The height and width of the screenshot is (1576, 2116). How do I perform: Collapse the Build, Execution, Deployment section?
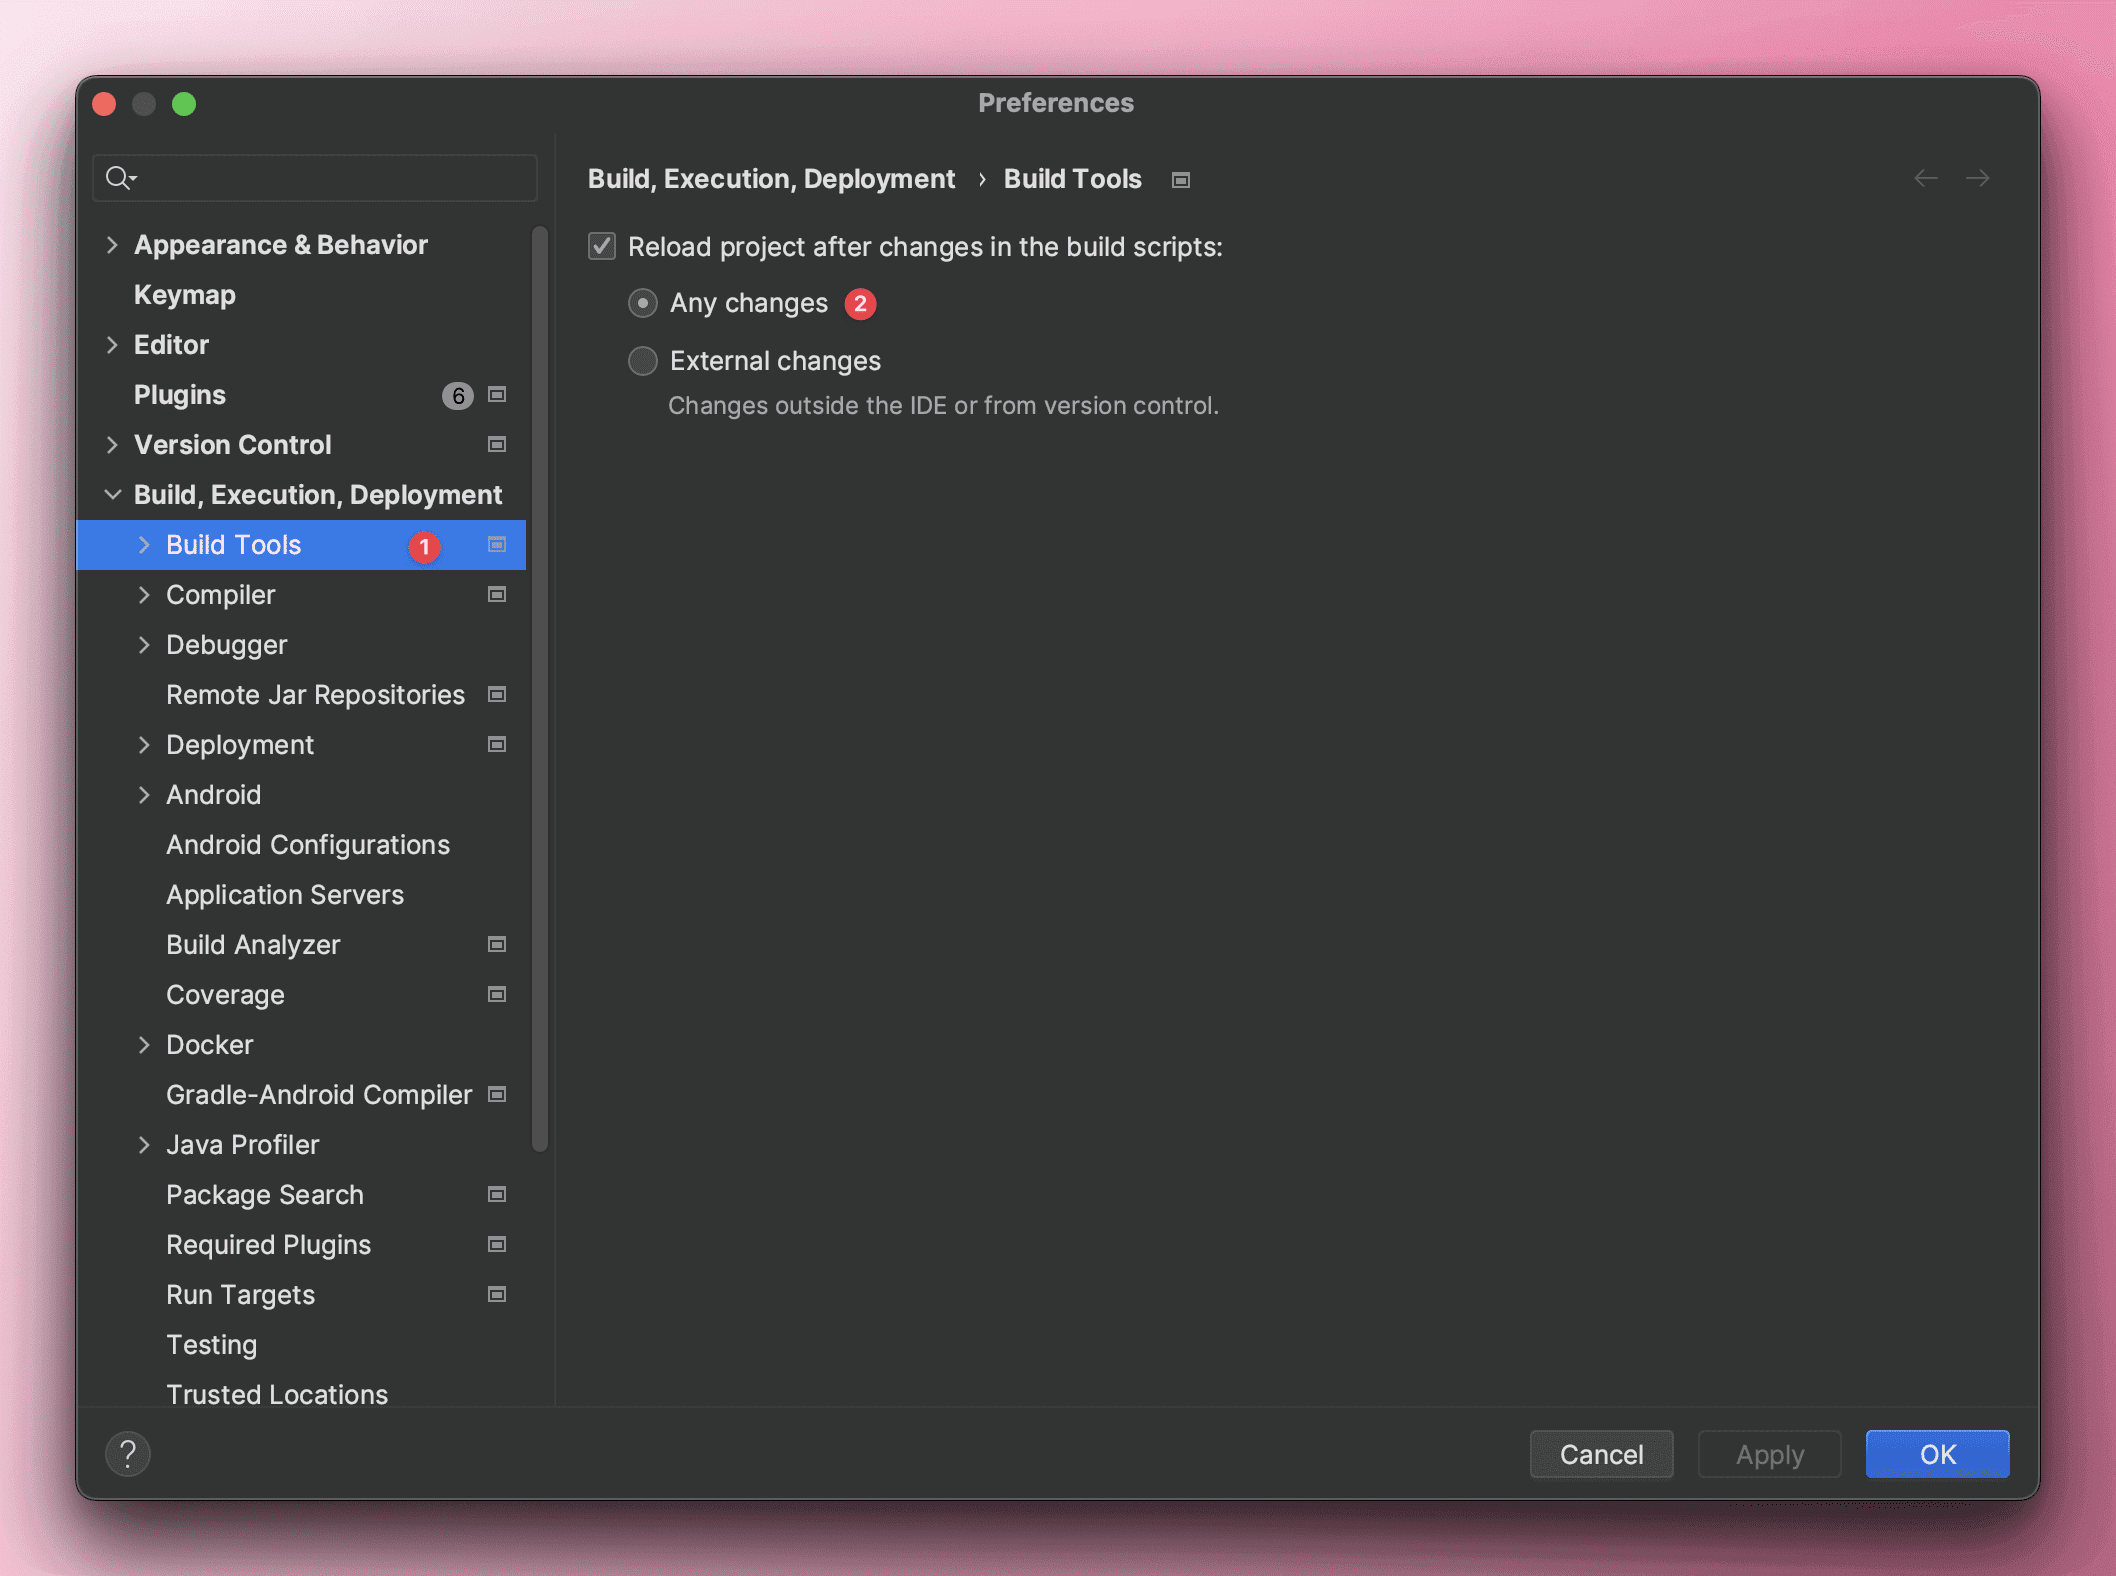(x=112, y=495)
